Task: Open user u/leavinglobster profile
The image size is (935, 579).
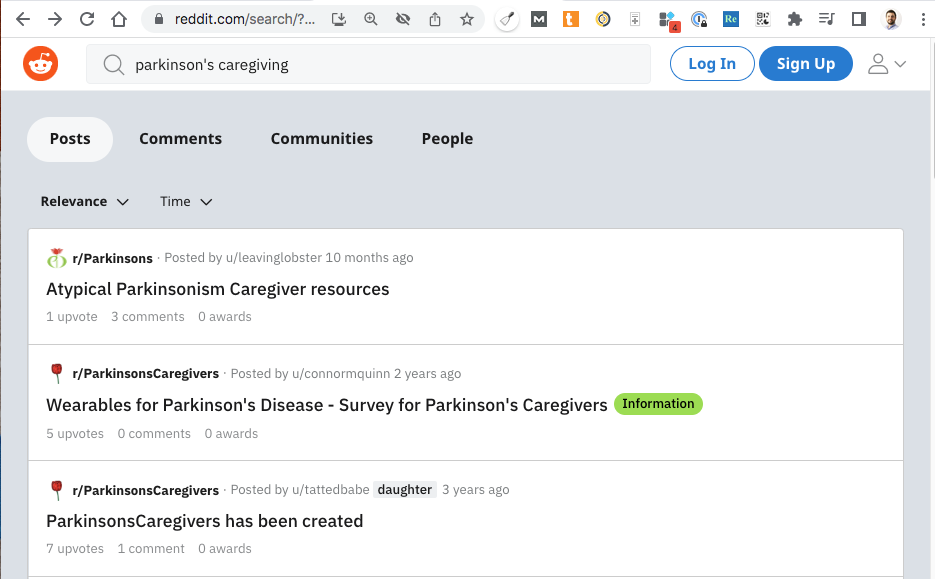Action: tap(274, 258)
